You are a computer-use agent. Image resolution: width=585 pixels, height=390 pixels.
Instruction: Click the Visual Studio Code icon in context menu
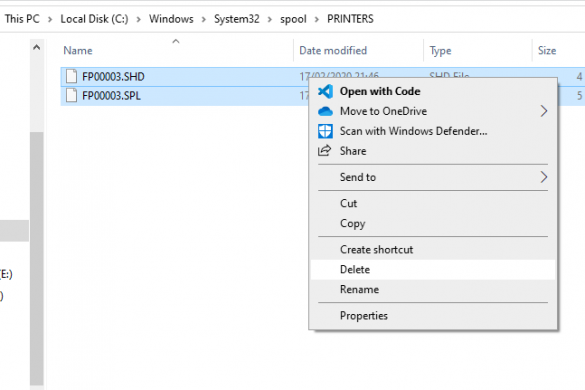pyautogui.click(x=325, y=91)
